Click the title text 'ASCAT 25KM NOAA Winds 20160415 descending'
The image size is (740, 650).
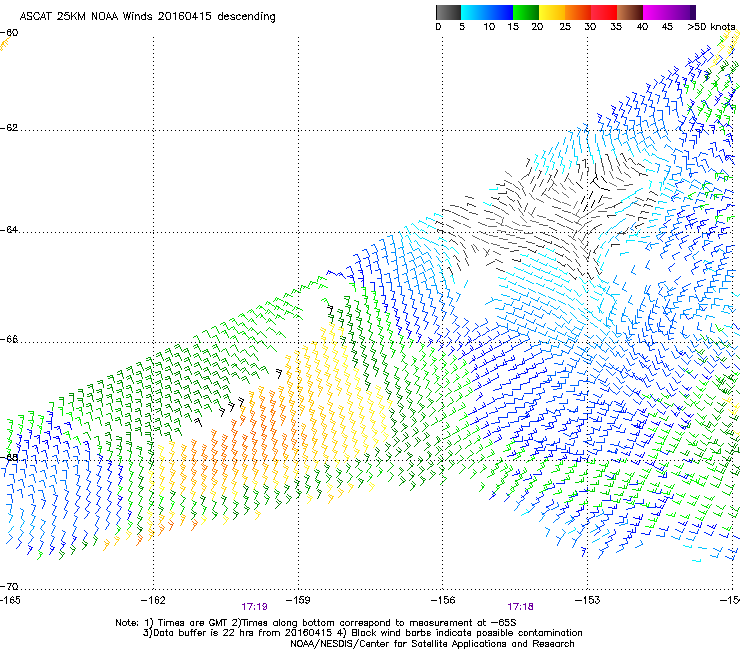tap(147, 16)
